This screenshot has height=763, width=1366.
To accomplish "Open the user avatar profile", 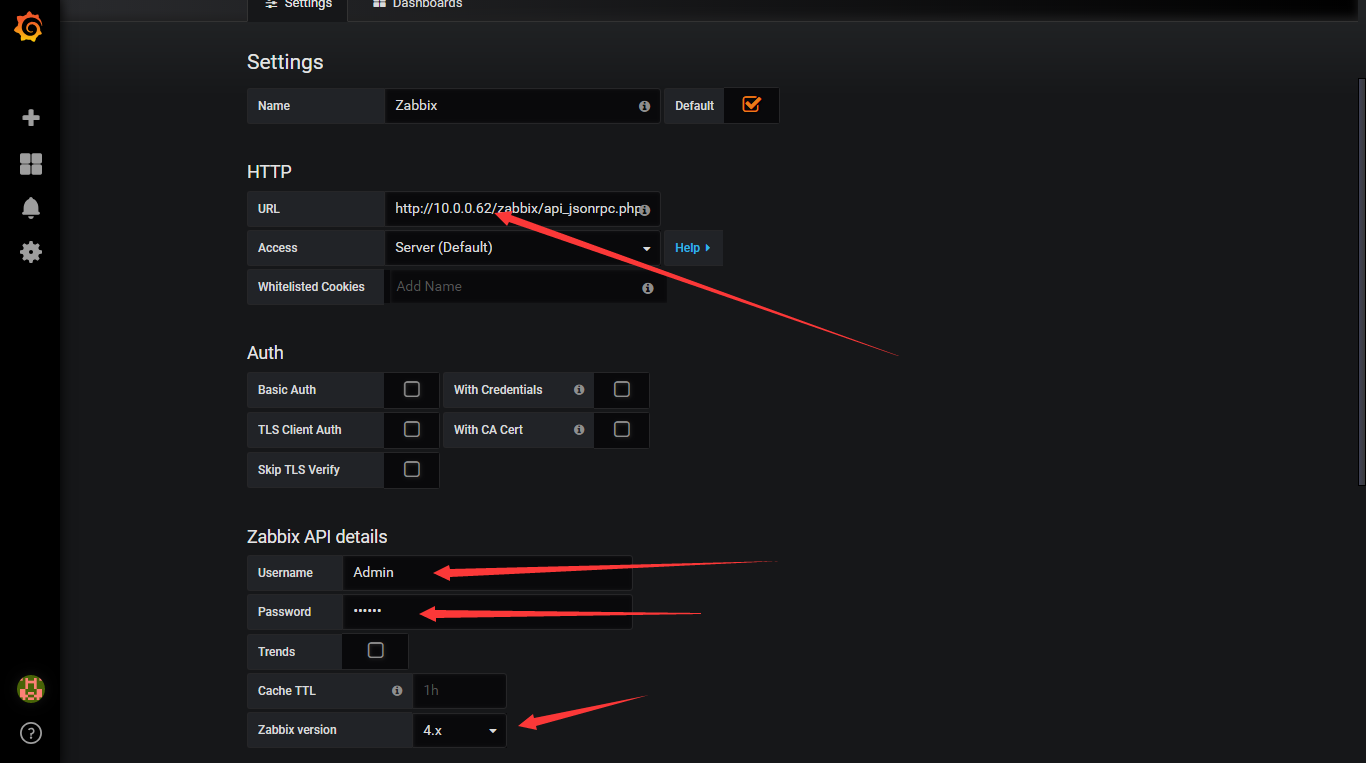I will pyautogui.click(x=31, y=689).
